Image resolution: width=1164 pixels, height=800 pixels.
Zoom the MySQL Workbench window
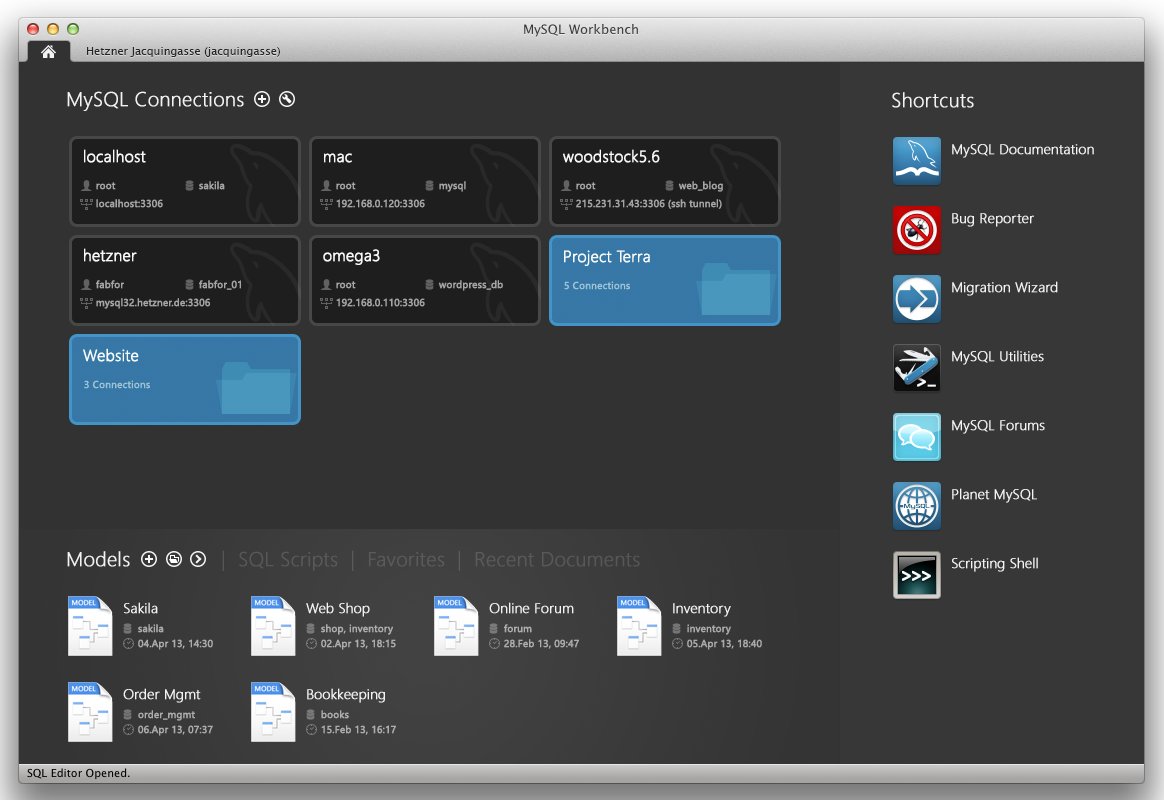click(73, 29)
